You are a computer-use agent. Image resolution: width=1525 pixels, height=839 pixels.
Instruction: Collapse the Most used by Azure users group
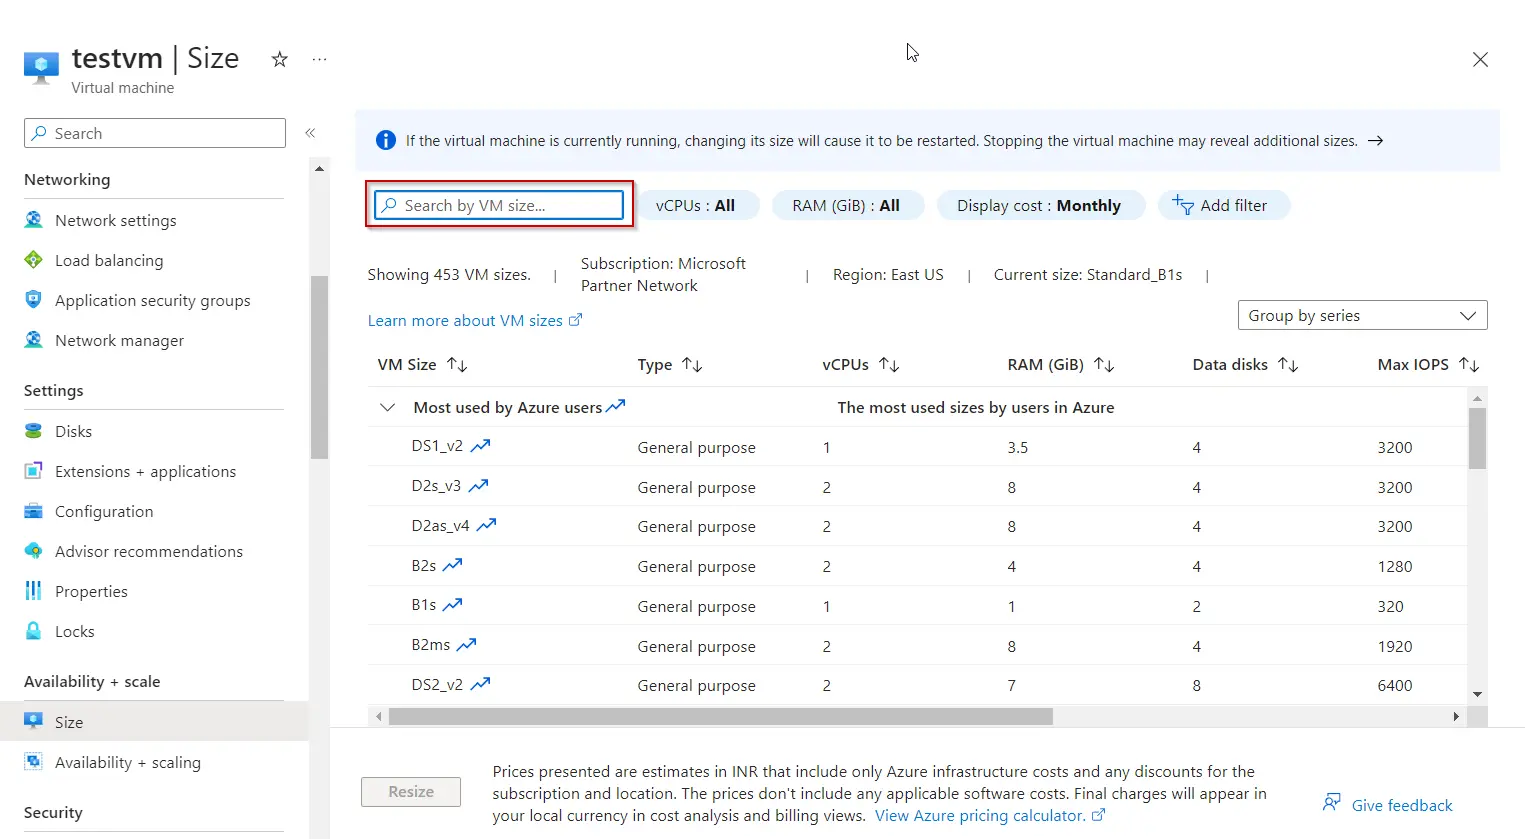coord(387,408)
